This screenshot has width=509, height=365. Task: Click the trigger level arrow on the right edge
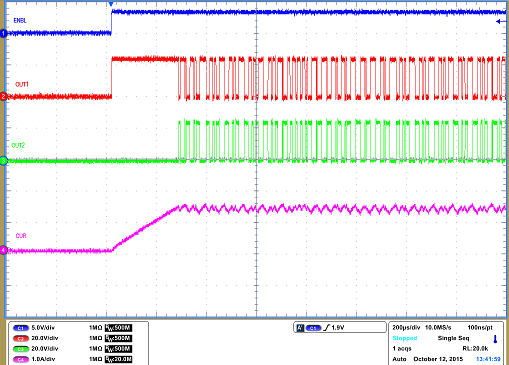point(501,22)
